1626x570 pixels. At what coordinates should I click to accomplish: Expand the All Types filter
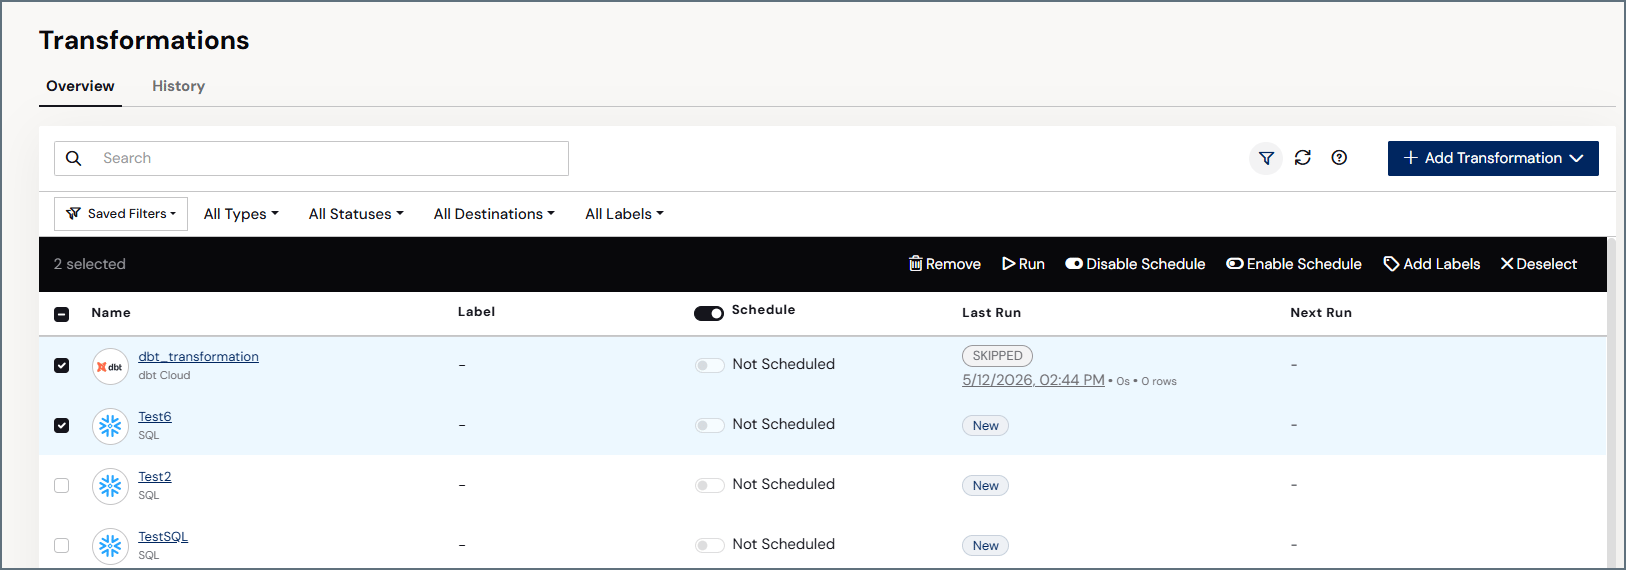tap(241, 214)
